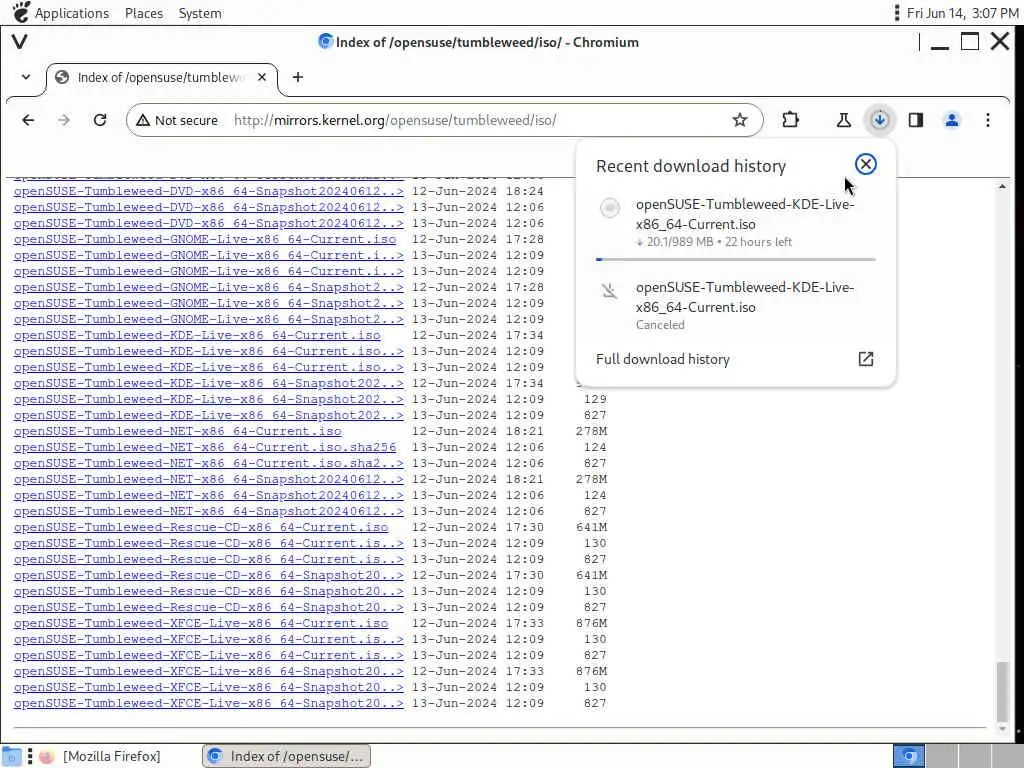Click the 641M size of Rescue-CD-Current.iso
1024x768 pixels.
(x=591, y=527)
